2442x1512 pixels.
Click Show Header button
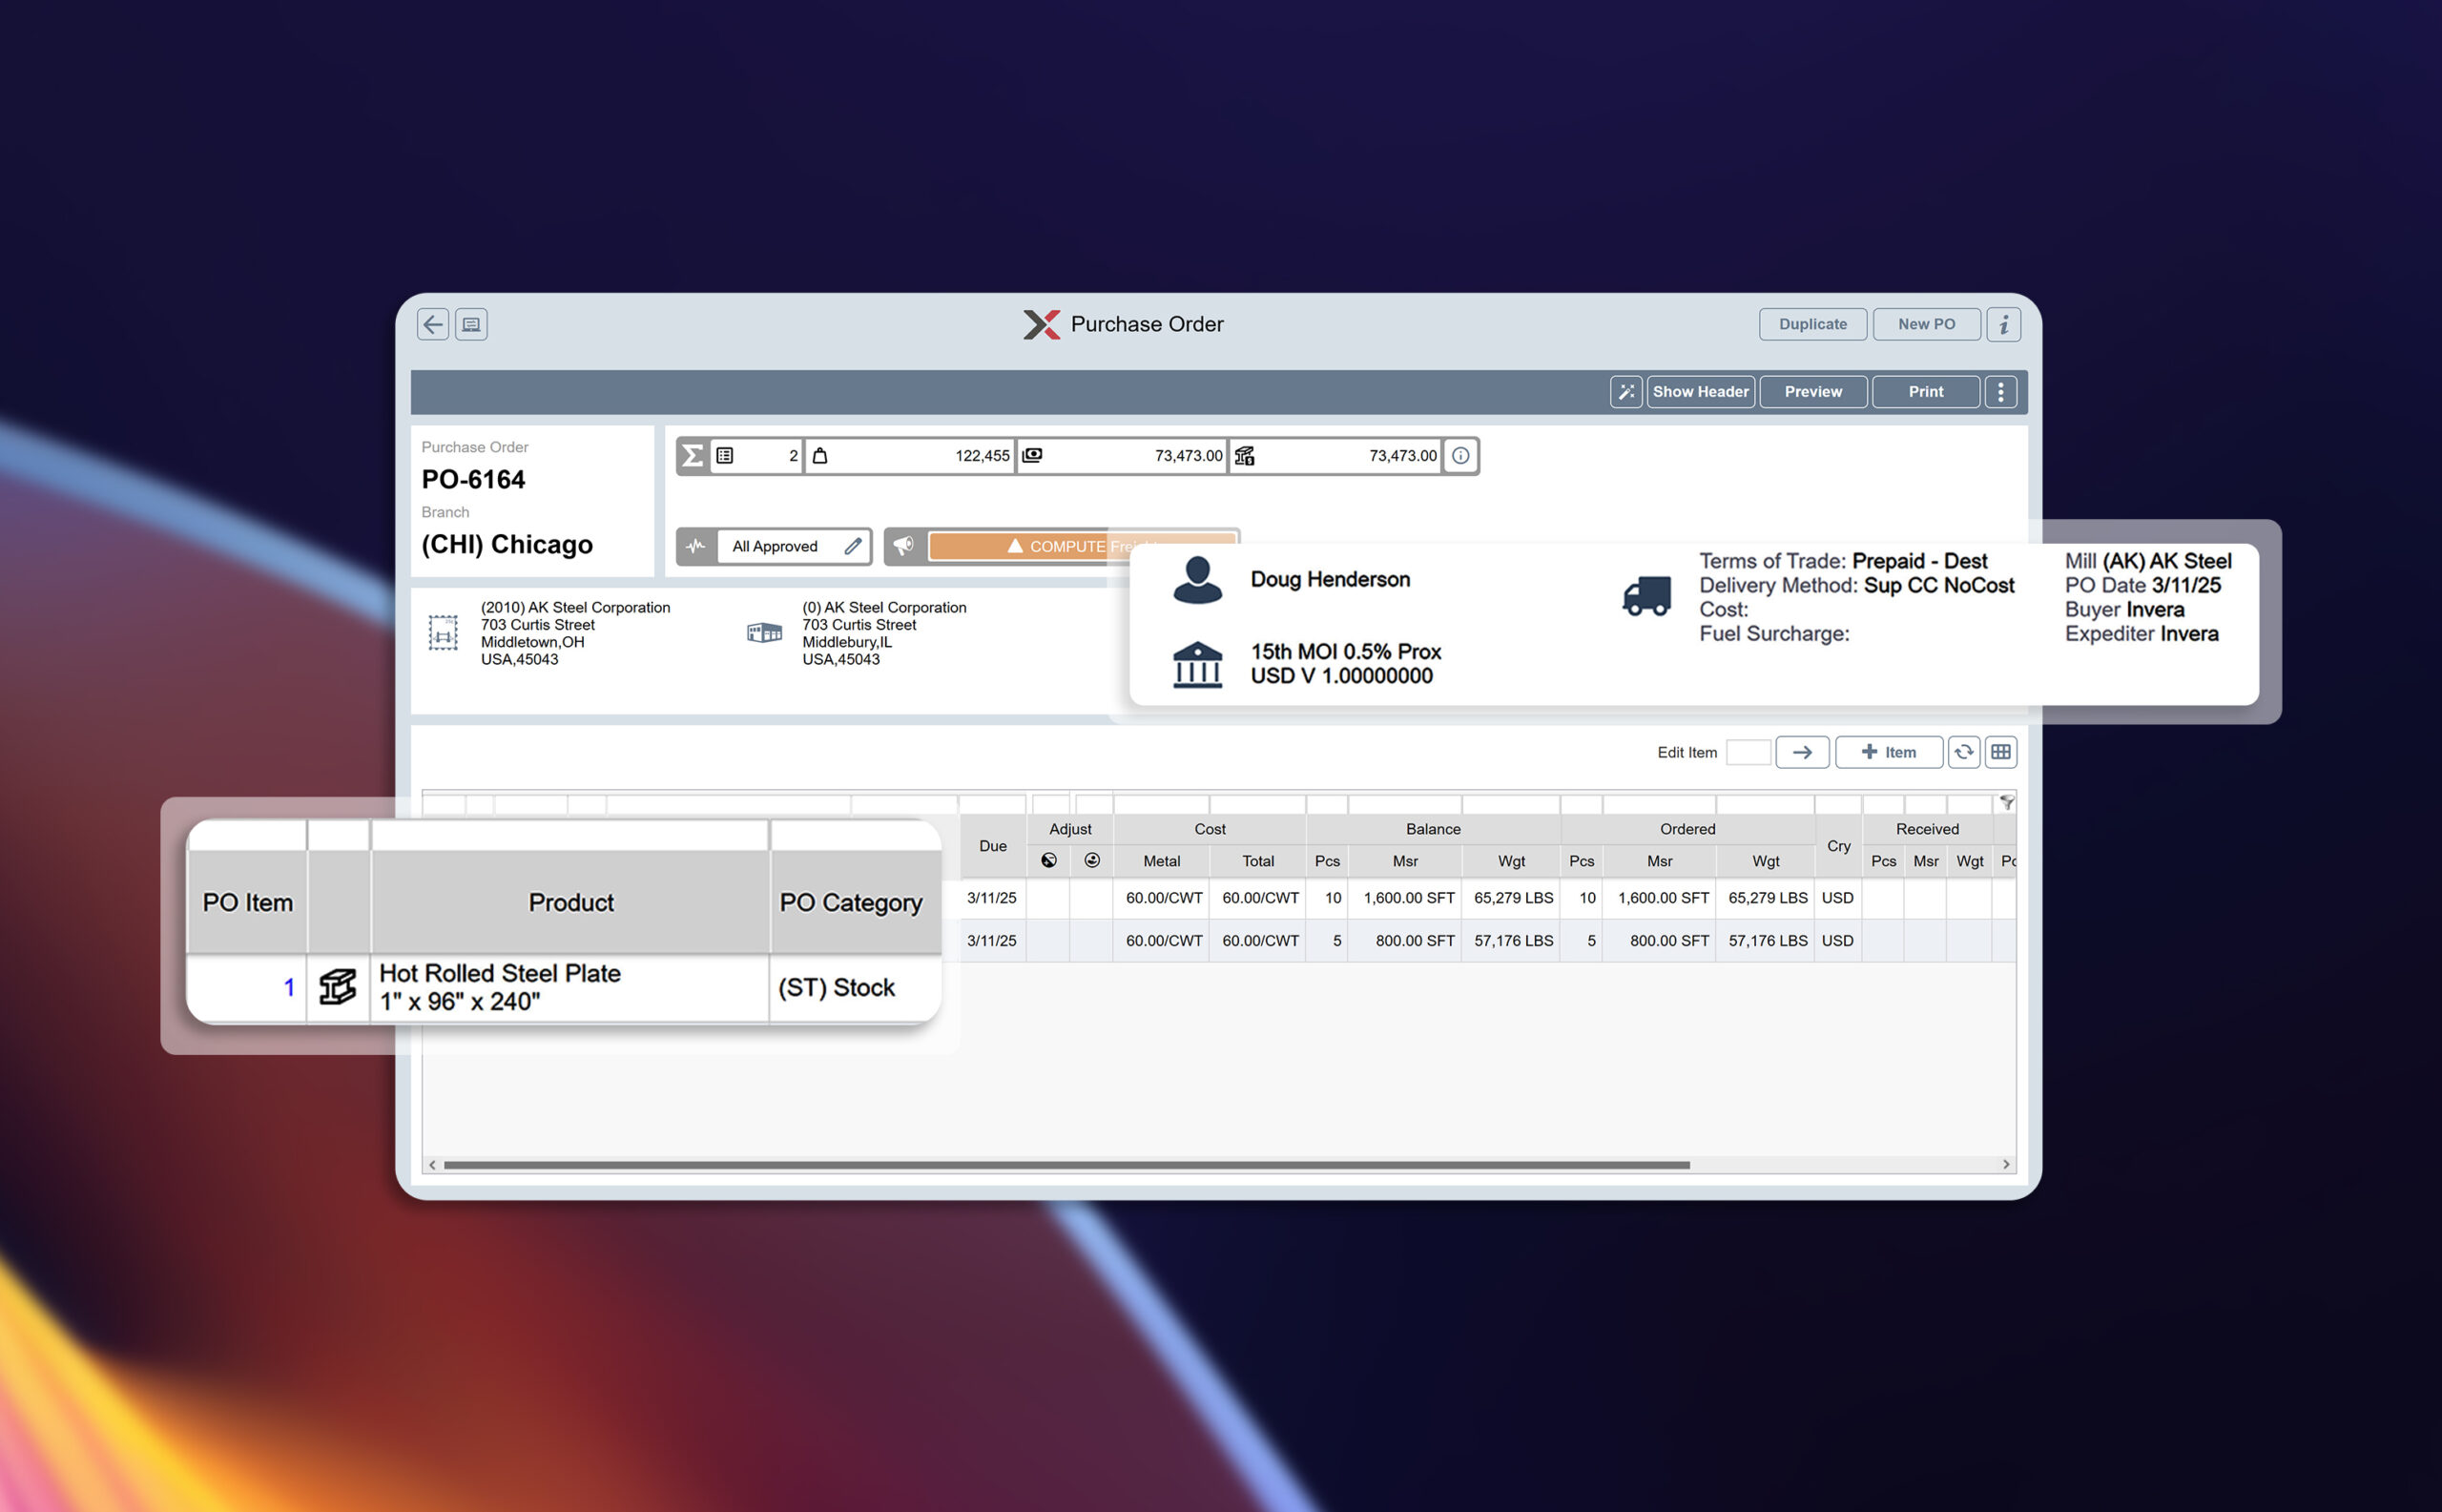click(1700, 392)
